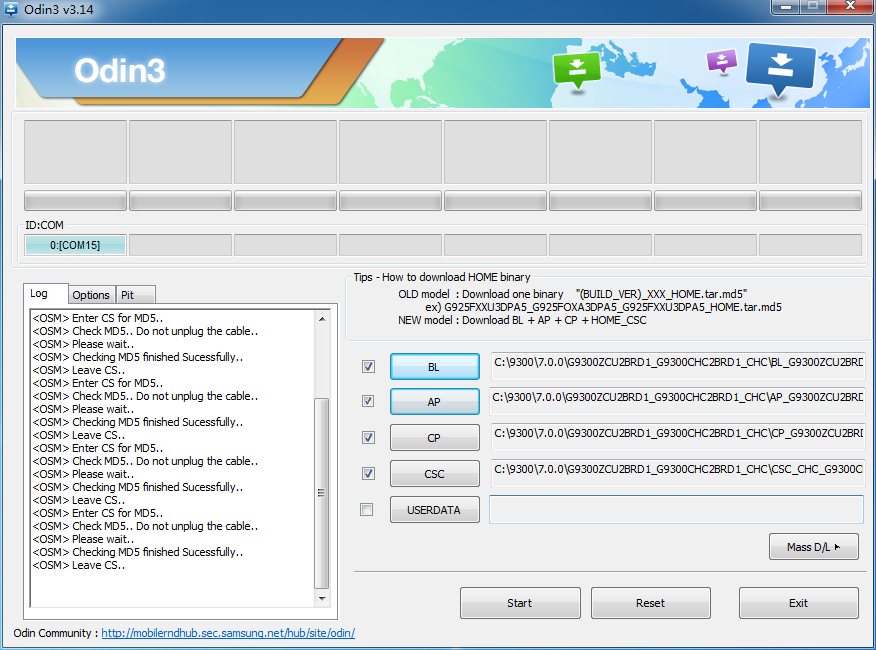
Task: Click the example filename starting with "ex) G925FXXU3DPA5"
Action: click(x=603, y=307)
